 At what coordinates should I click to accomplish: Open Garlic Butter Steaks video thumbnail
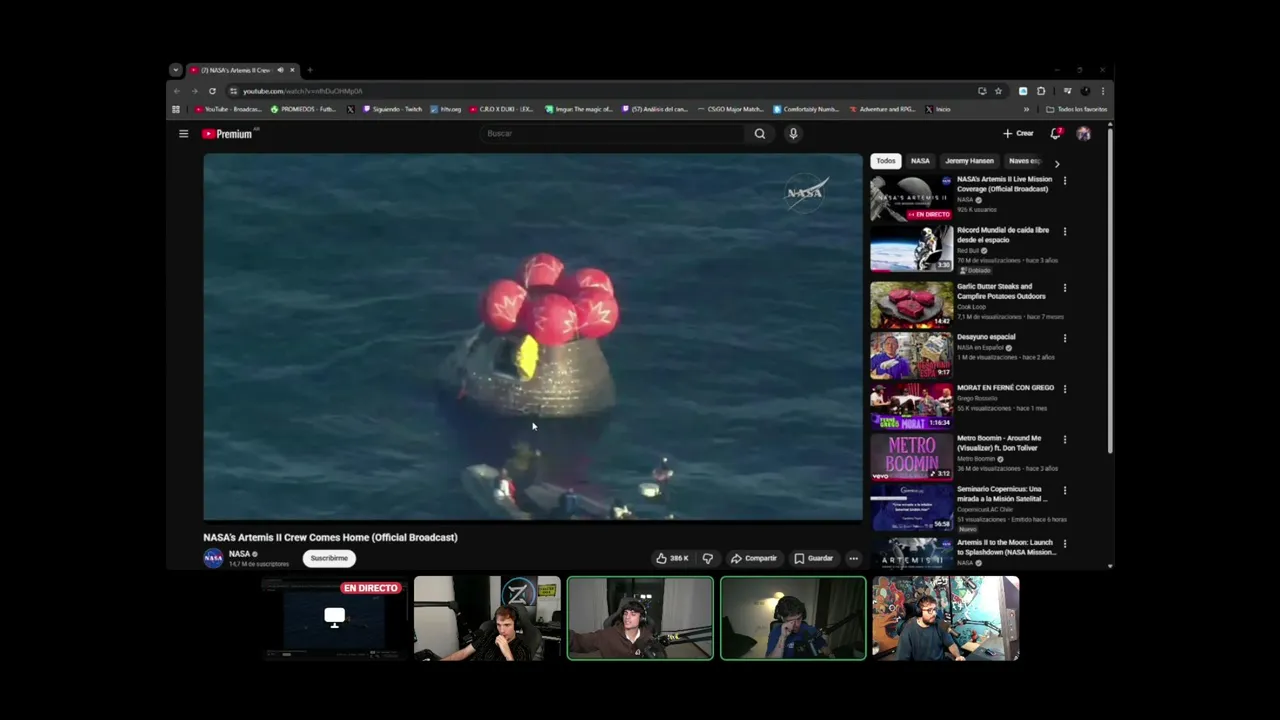(x=911, y=305)
